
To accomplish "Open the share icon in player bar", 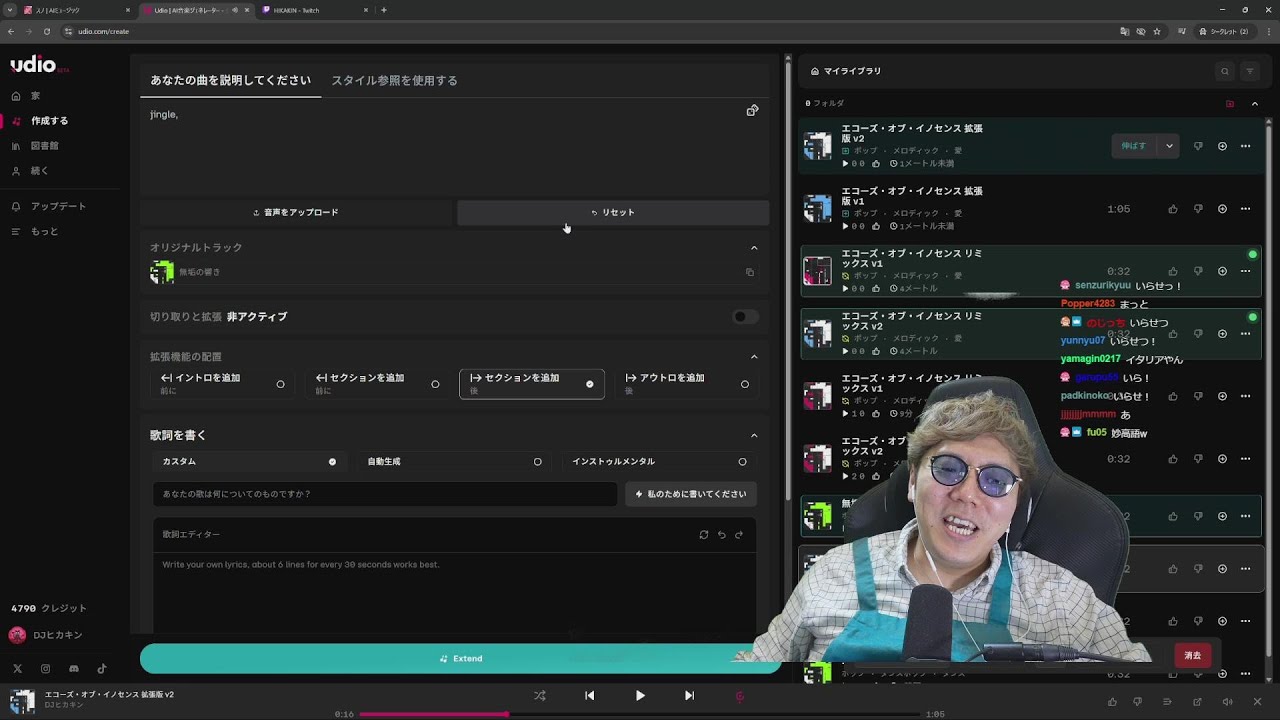I will click(1197, 702).
